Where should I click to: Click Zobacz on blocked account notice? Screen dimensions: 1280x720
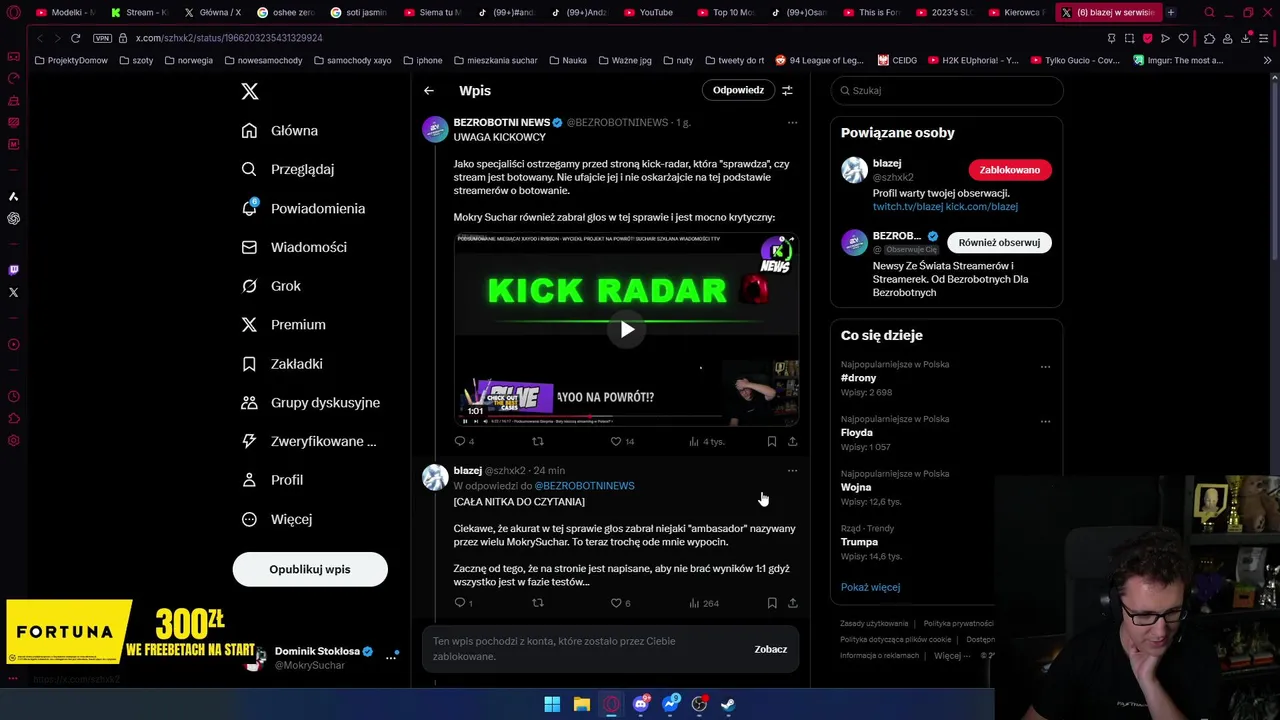point(771,649)
